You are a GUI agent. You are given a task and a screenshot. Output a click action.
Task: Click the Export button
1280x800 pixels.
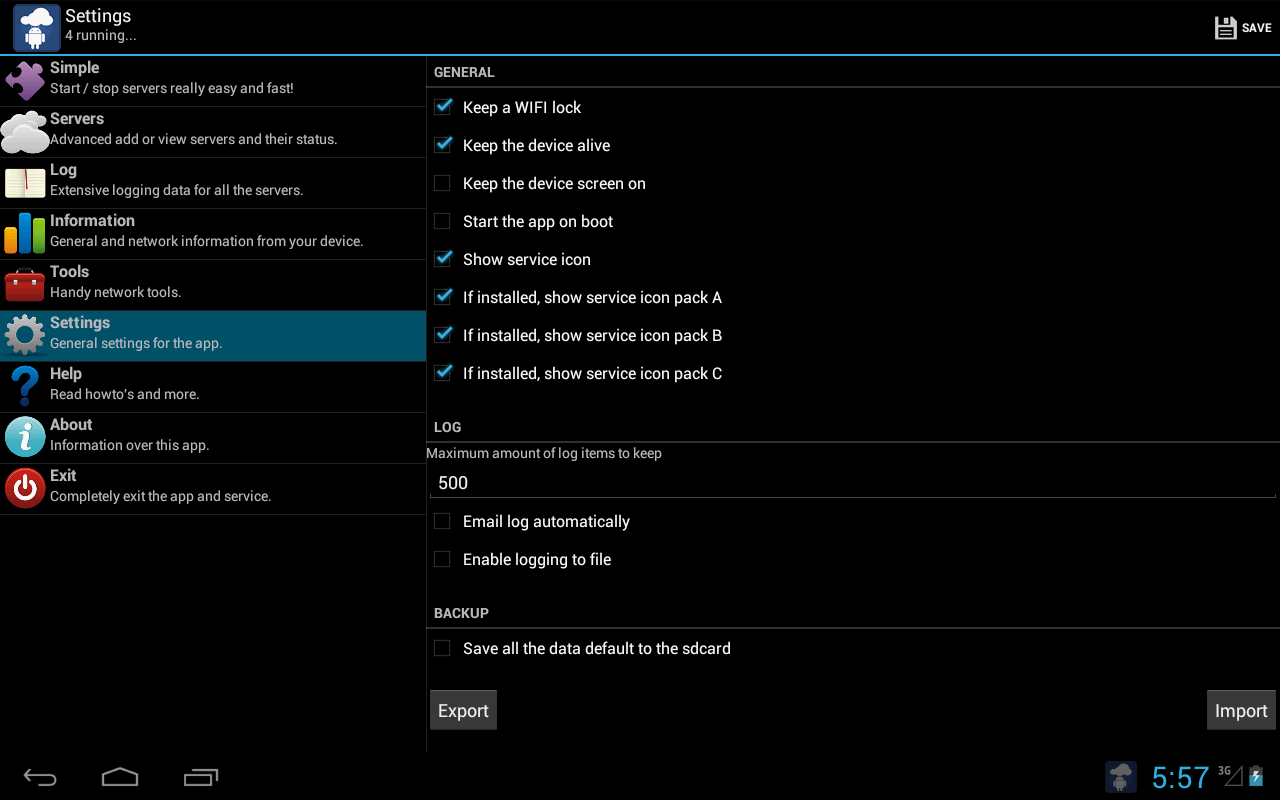[463, 710]
